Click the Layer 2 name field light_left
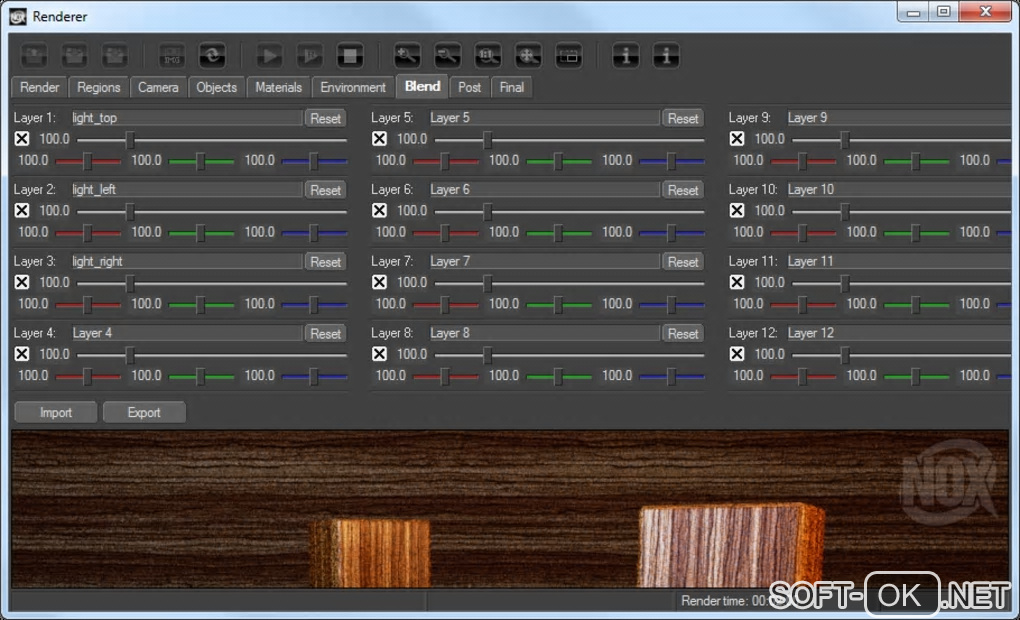Viewport: 1020px width, 620px height. click(x=186, y=189)
